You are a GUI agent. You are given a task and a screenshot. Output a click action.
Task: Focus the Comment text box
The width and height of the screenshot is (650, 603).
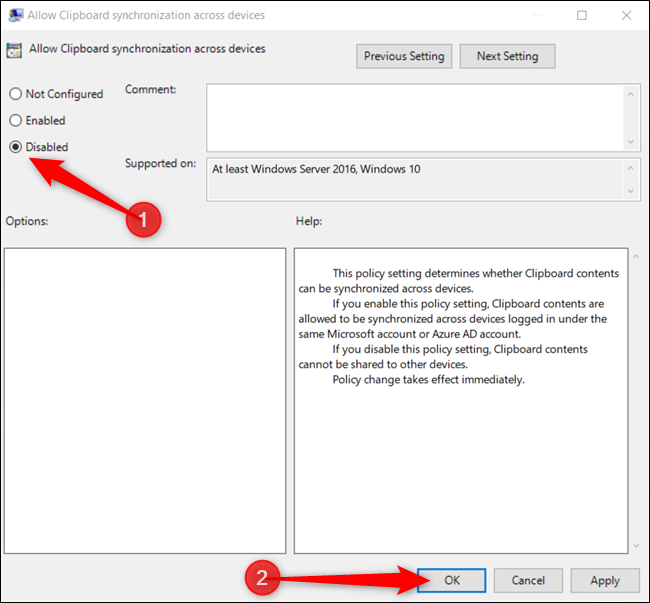pyautogui.click(x=415, y=118)
